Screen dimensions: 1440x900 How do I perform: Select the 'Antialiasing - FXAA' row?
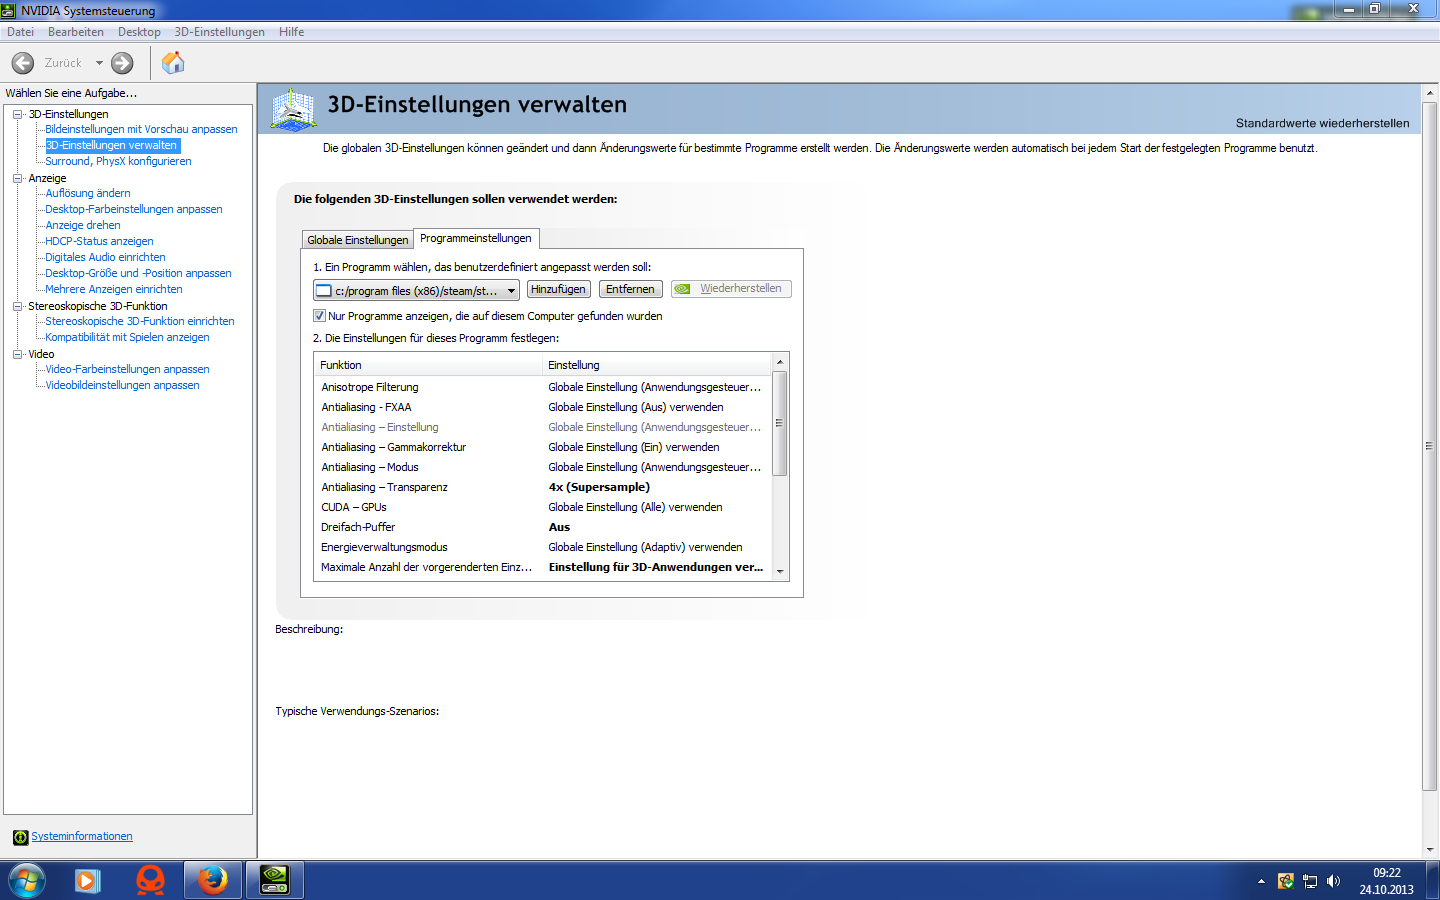tap(543, 407)
